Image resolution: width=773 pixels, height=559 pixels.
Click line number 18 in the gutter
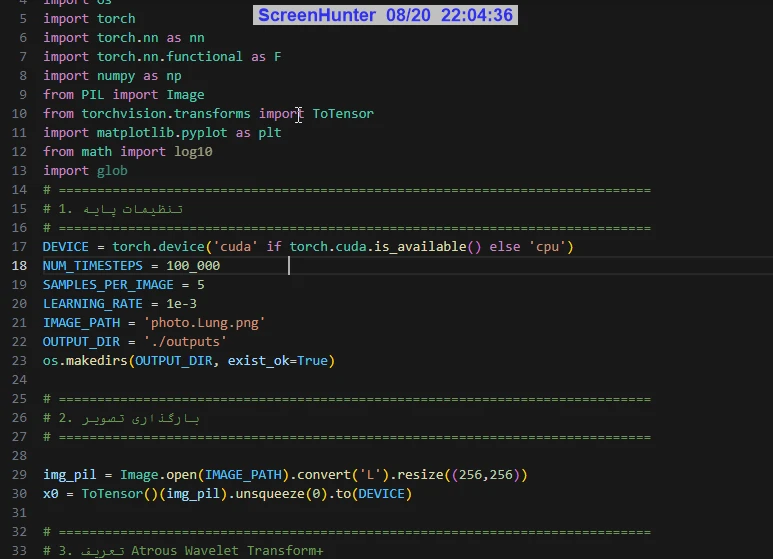click(x=19, y=266)
